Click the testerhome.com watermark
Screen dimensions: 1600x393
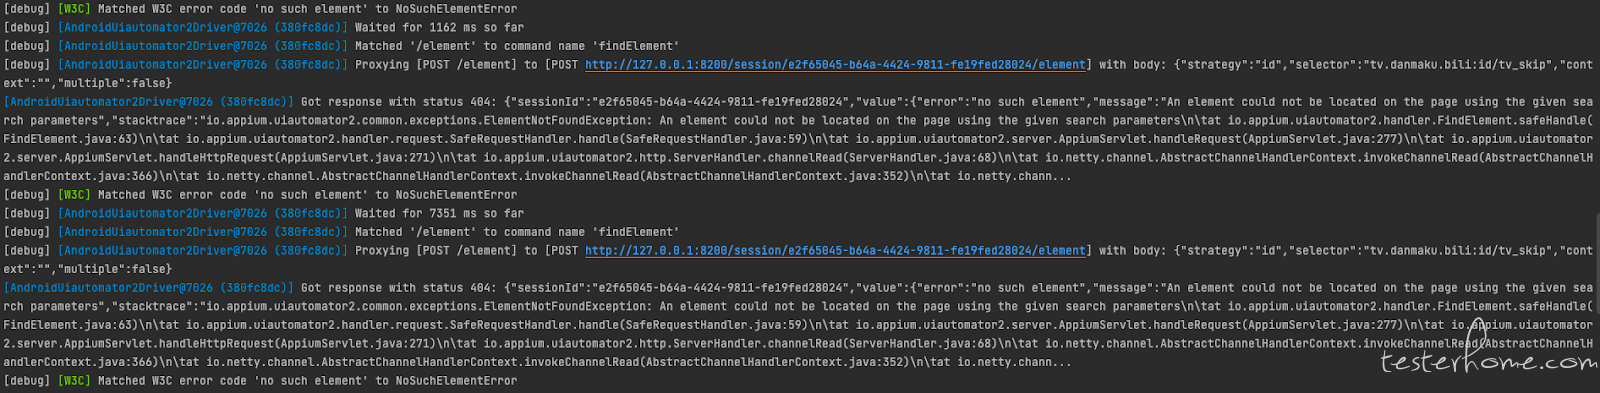(x=1488, y=361)
